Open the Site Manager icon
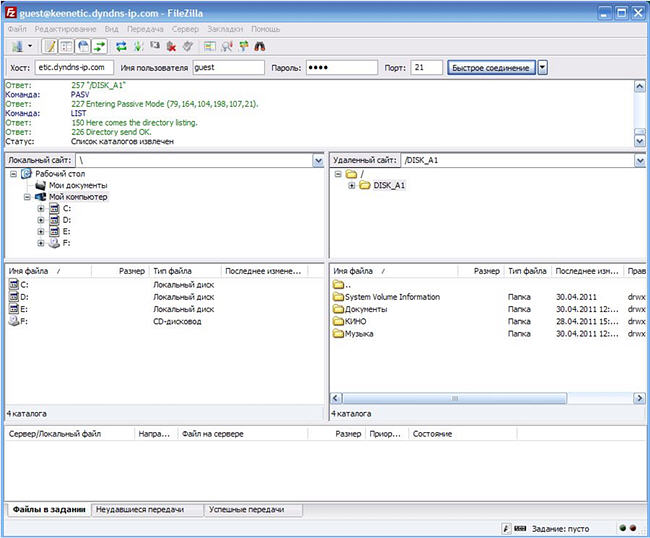The image size is (650, 538). (x=17, y=46)
